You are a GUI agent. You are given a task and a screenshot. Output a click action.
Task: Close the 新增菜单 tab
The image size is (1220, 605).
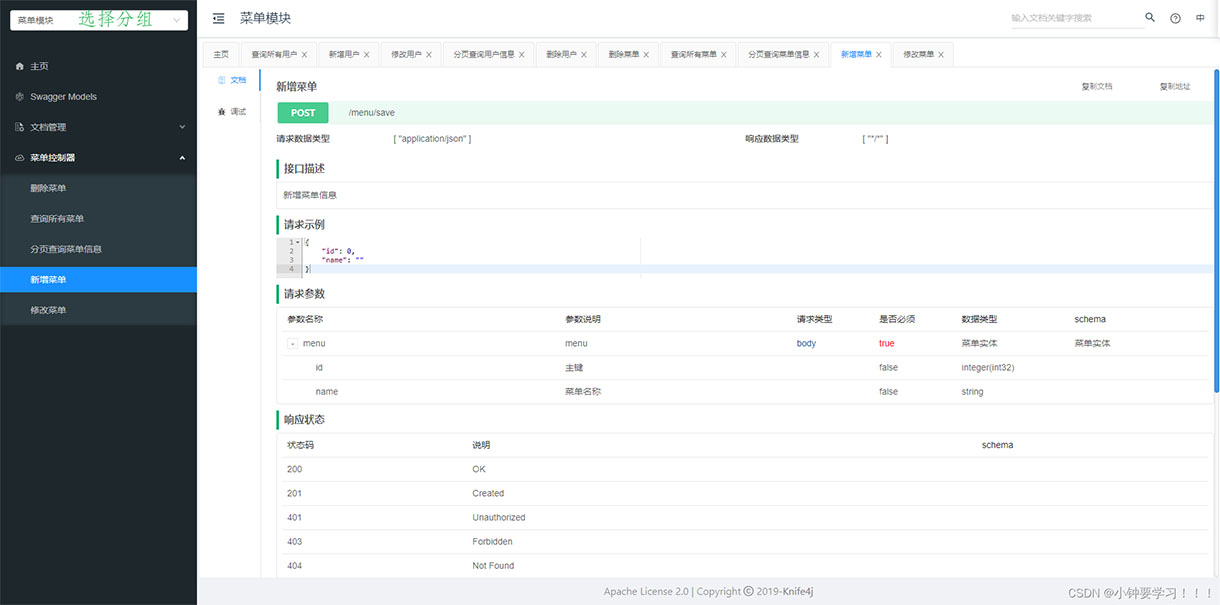click(879, 55)
